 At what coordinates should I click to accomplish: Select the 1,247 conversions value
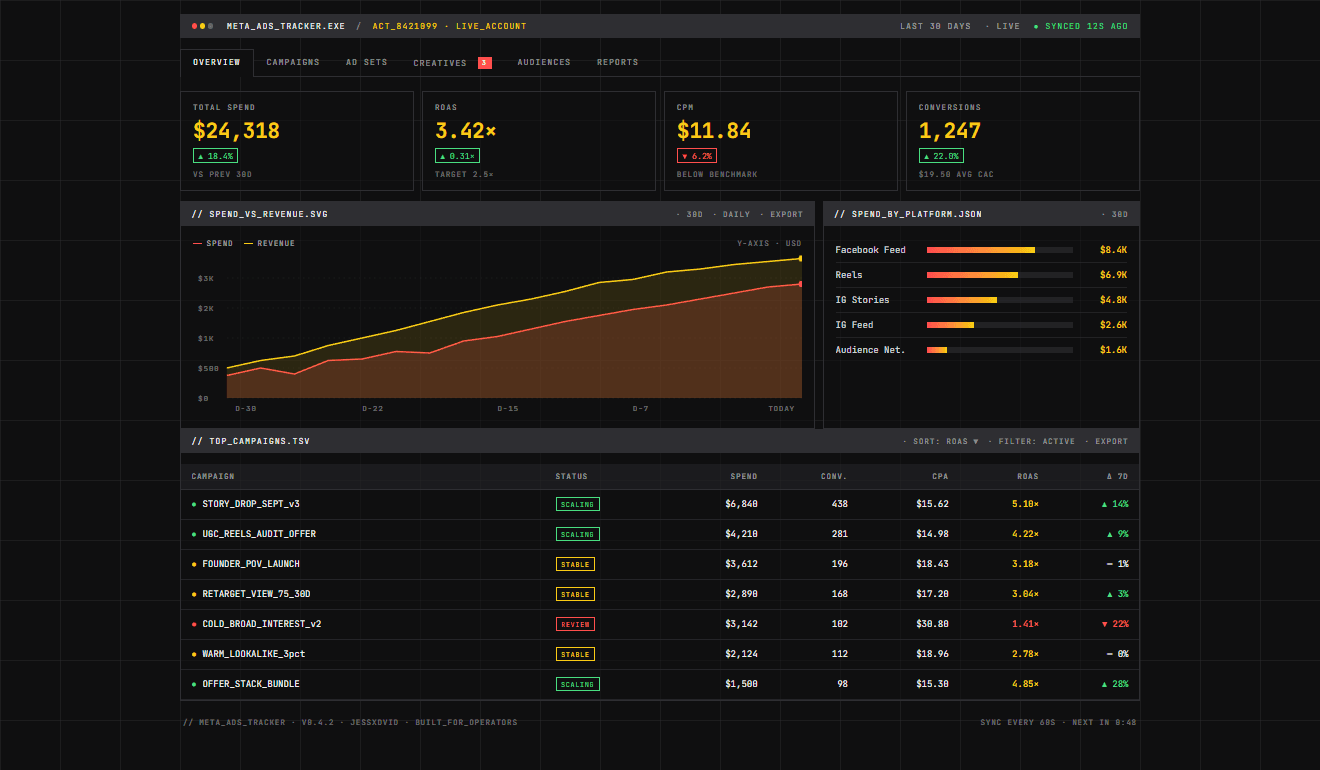click(x=950, y=131)
